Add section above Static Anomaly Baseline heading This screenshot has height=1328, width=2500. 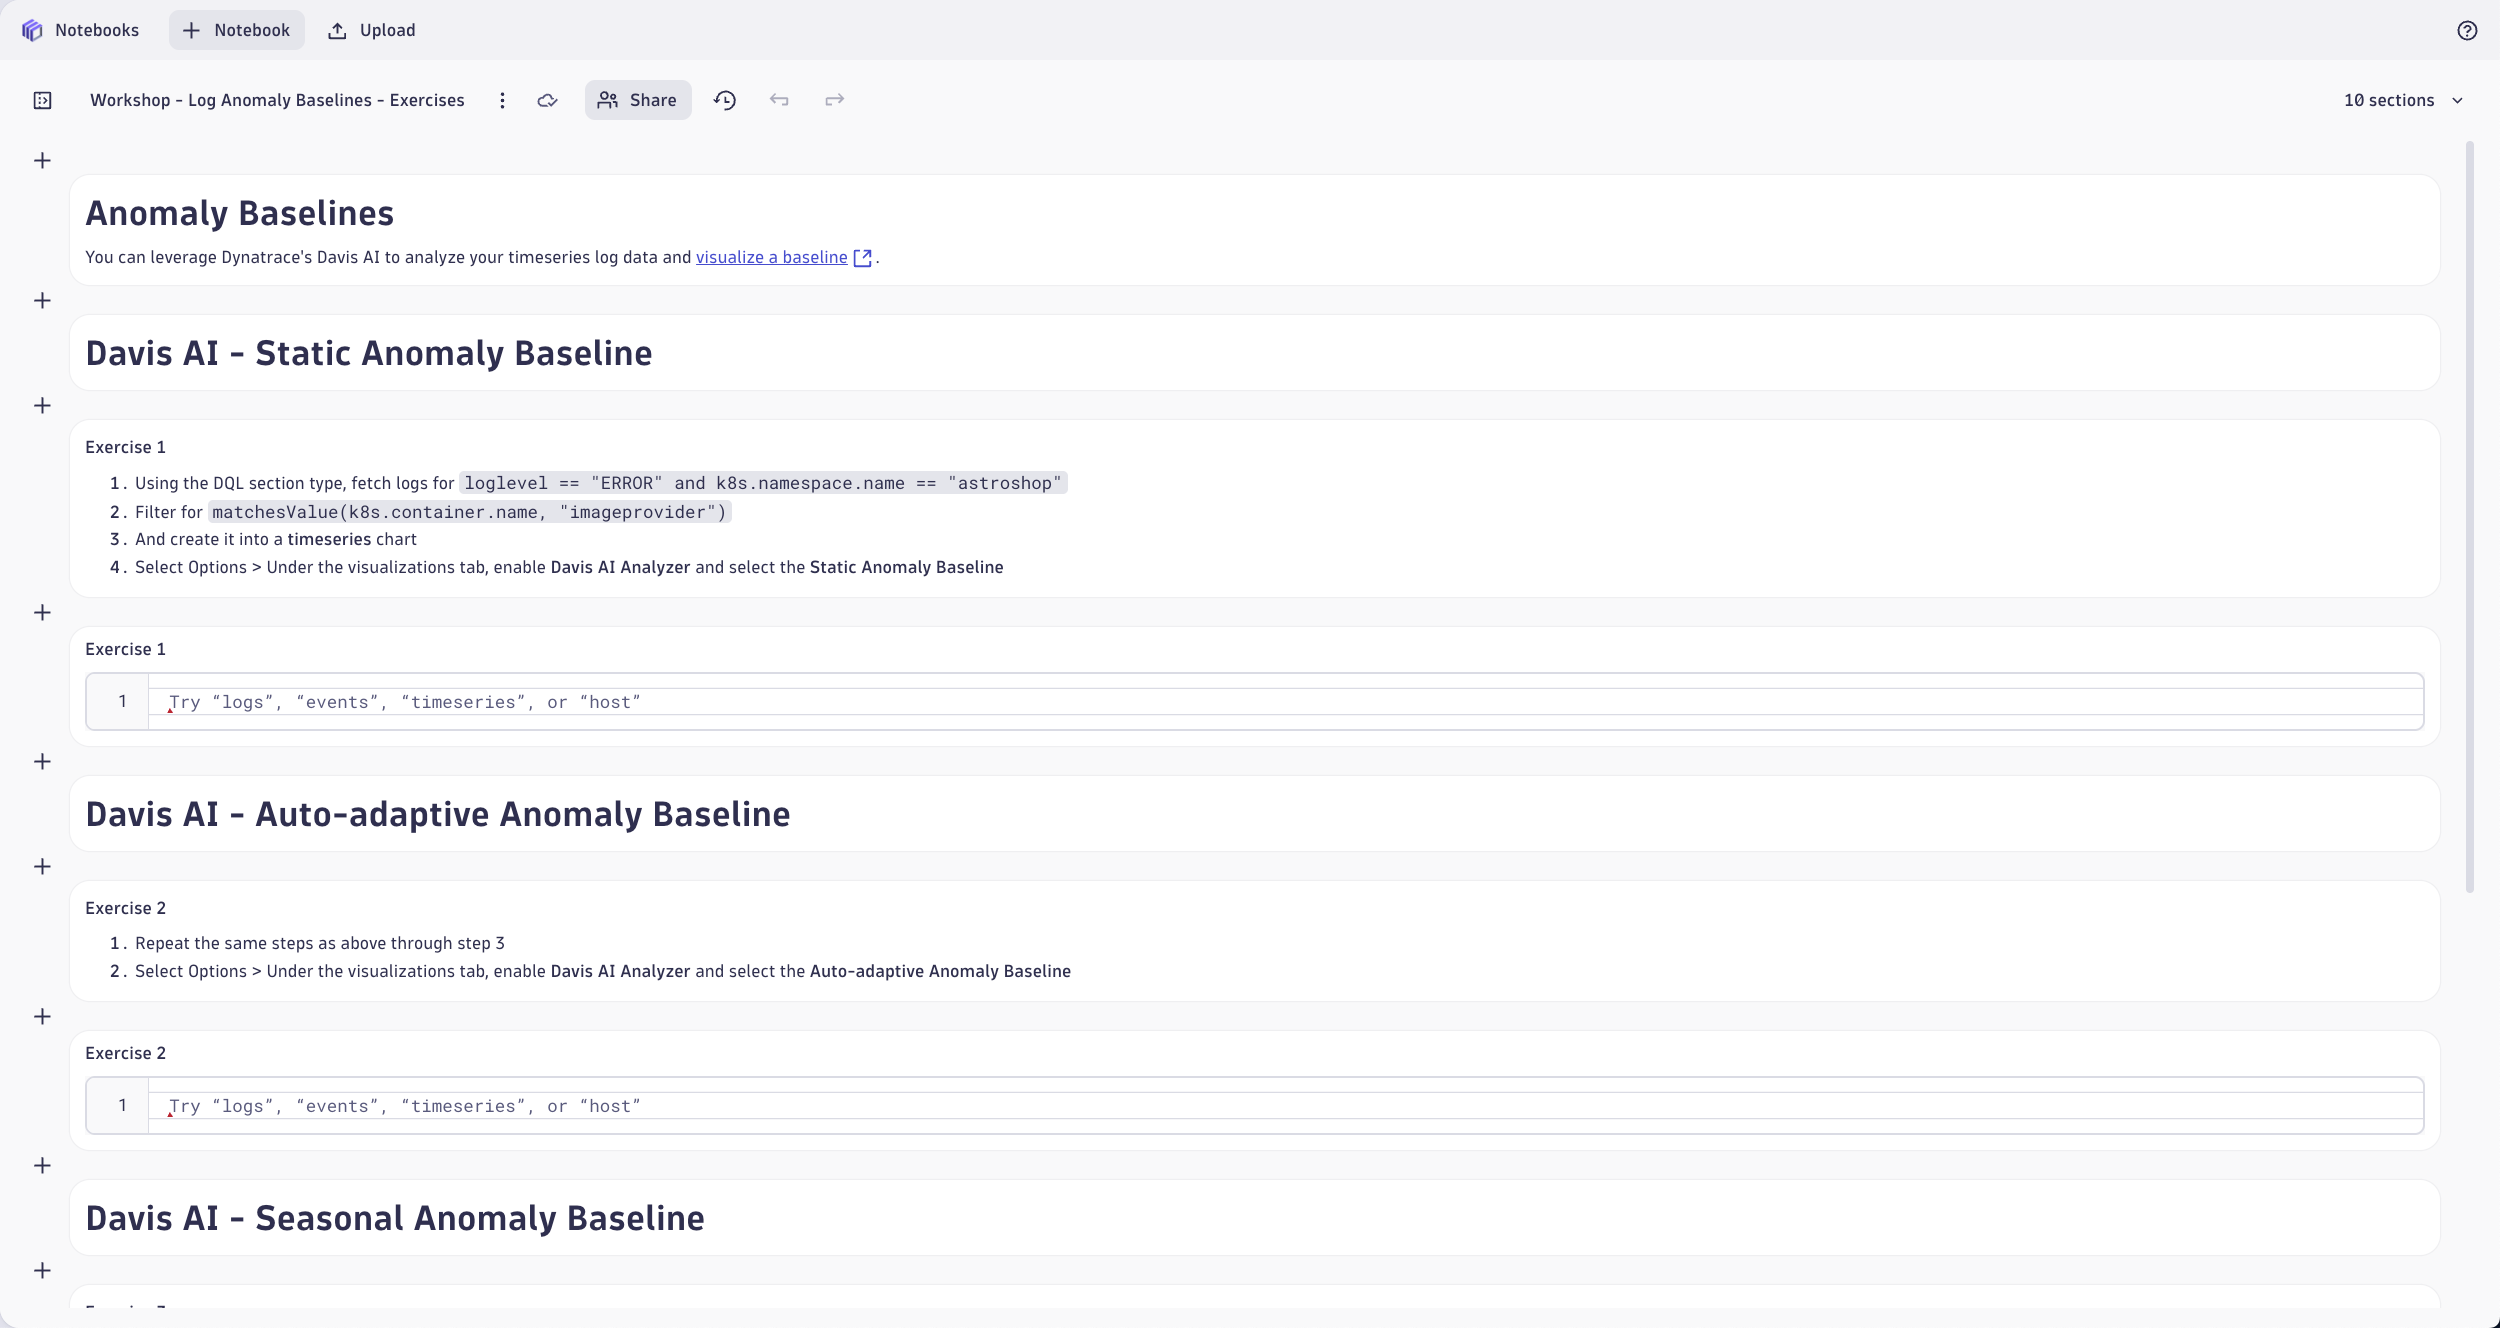(42, 300)
